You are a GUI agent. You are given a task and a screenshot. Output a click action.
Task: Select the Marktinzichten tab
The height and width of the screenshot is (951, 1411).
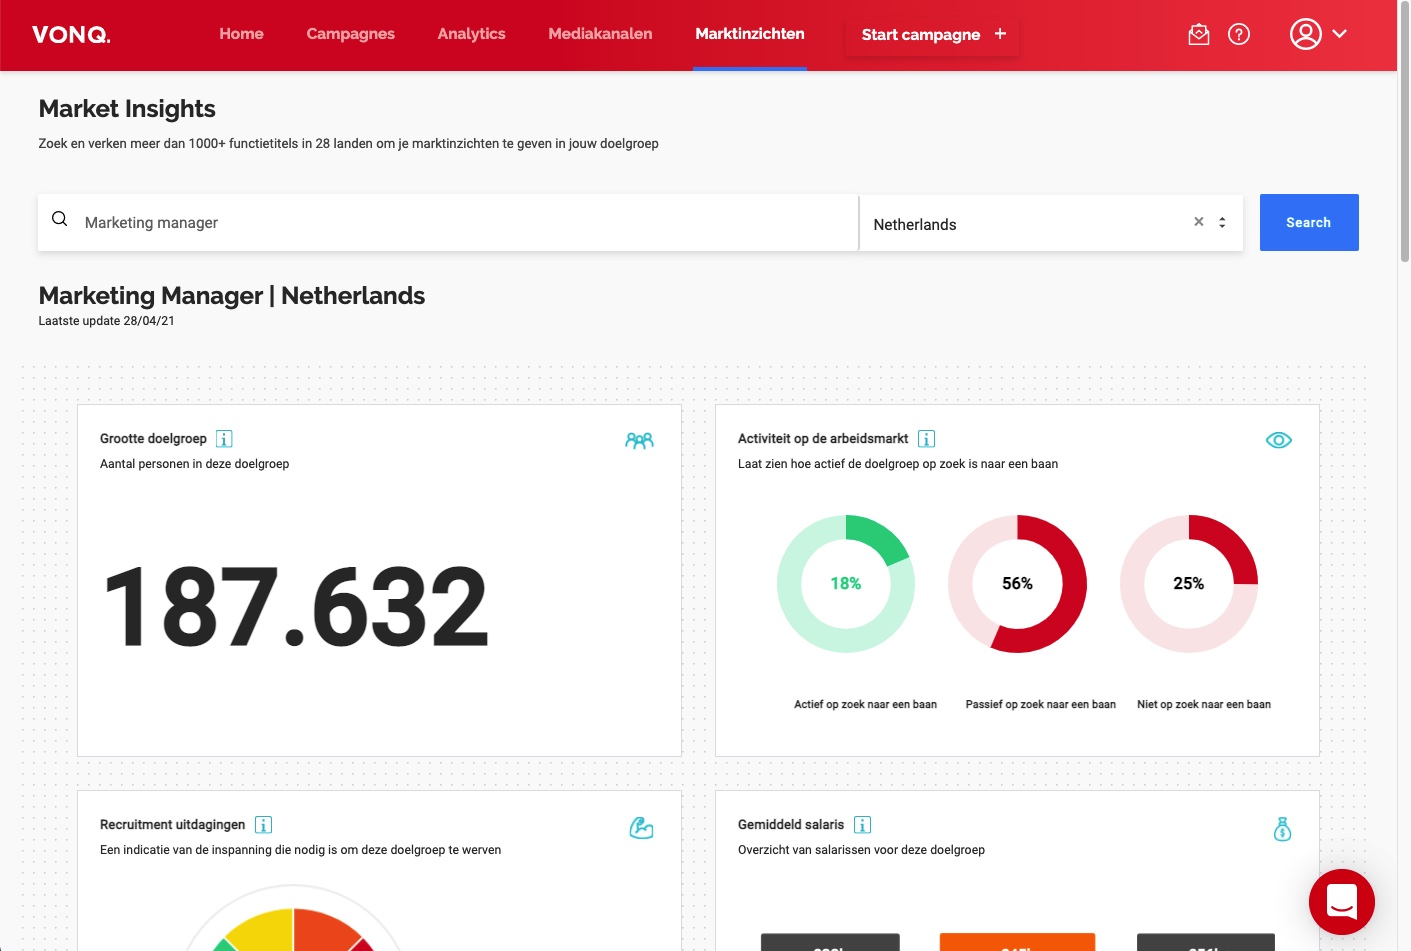tap(750, 34)
